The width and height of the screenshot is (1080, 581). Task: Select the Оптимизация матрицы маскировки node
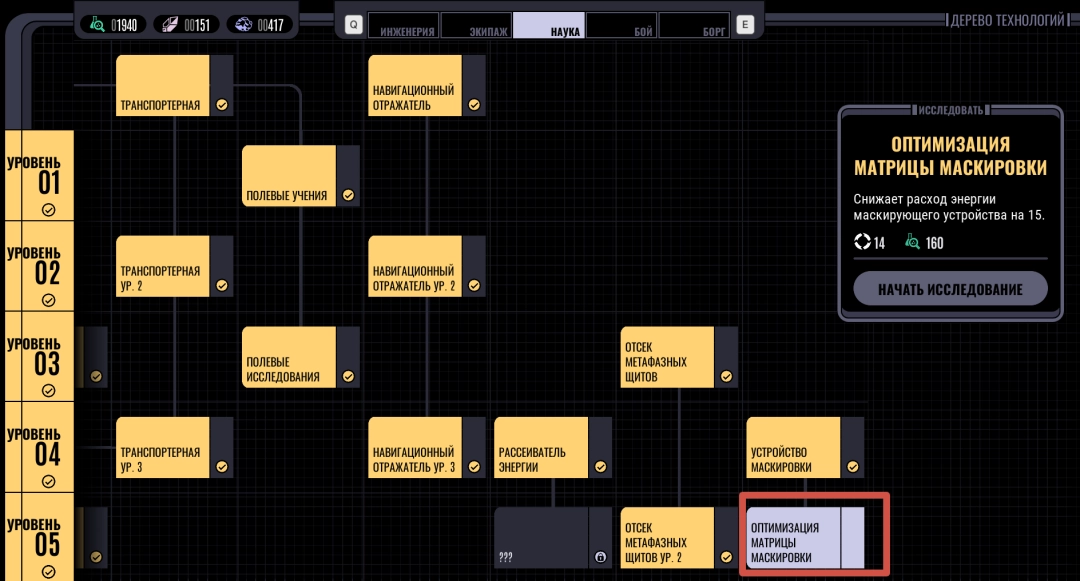click(794, 538)
